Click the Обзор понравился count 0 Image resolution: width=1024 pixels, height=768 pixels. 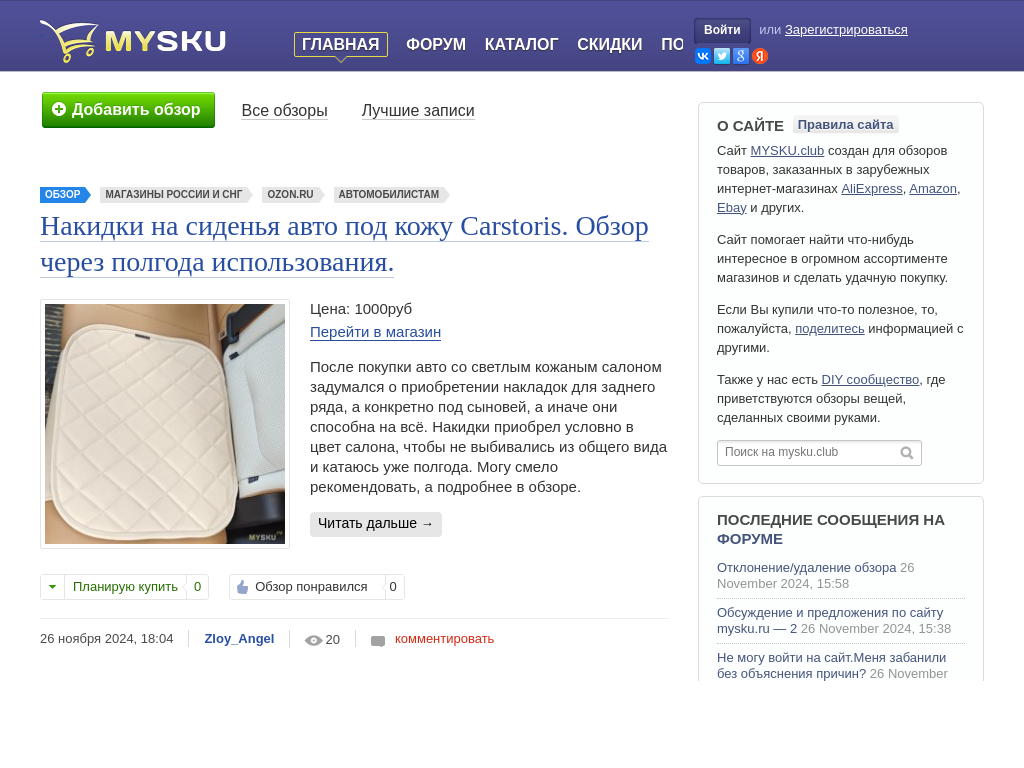393,586
